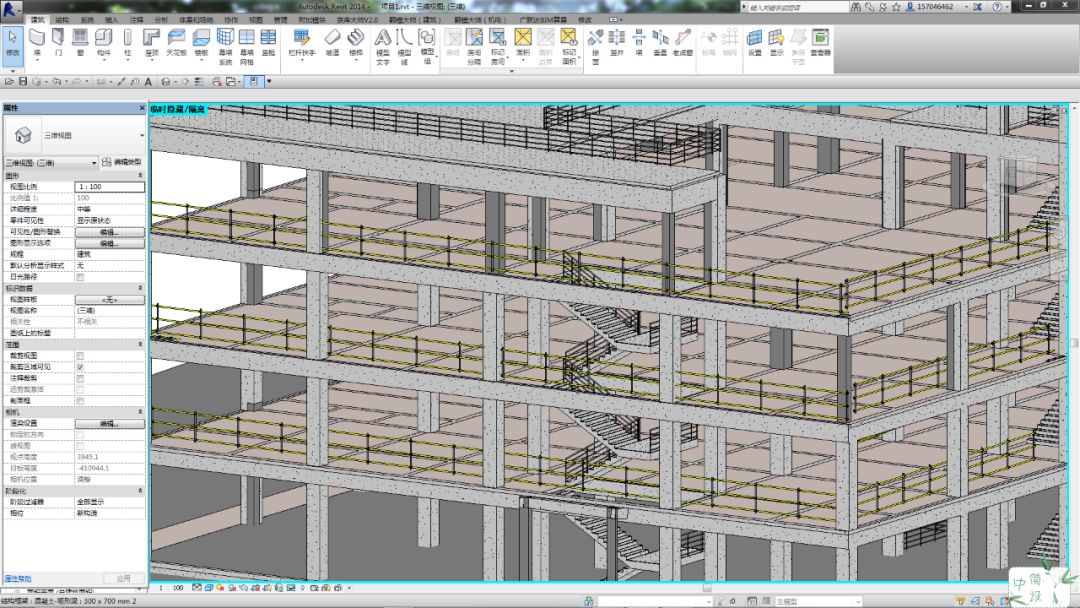
Task: Uncheck Crop Region Visible (裁剪区域可见) checkbox
Action: coord(80,367)
